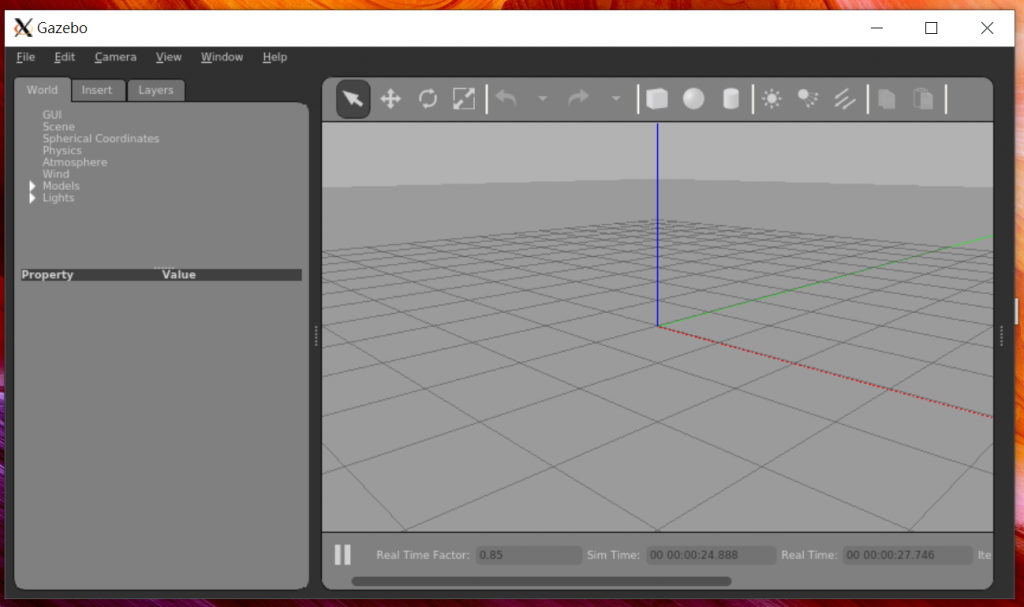Select Scene in the world tree
1024x607 pixels.
tap(59, 127)
